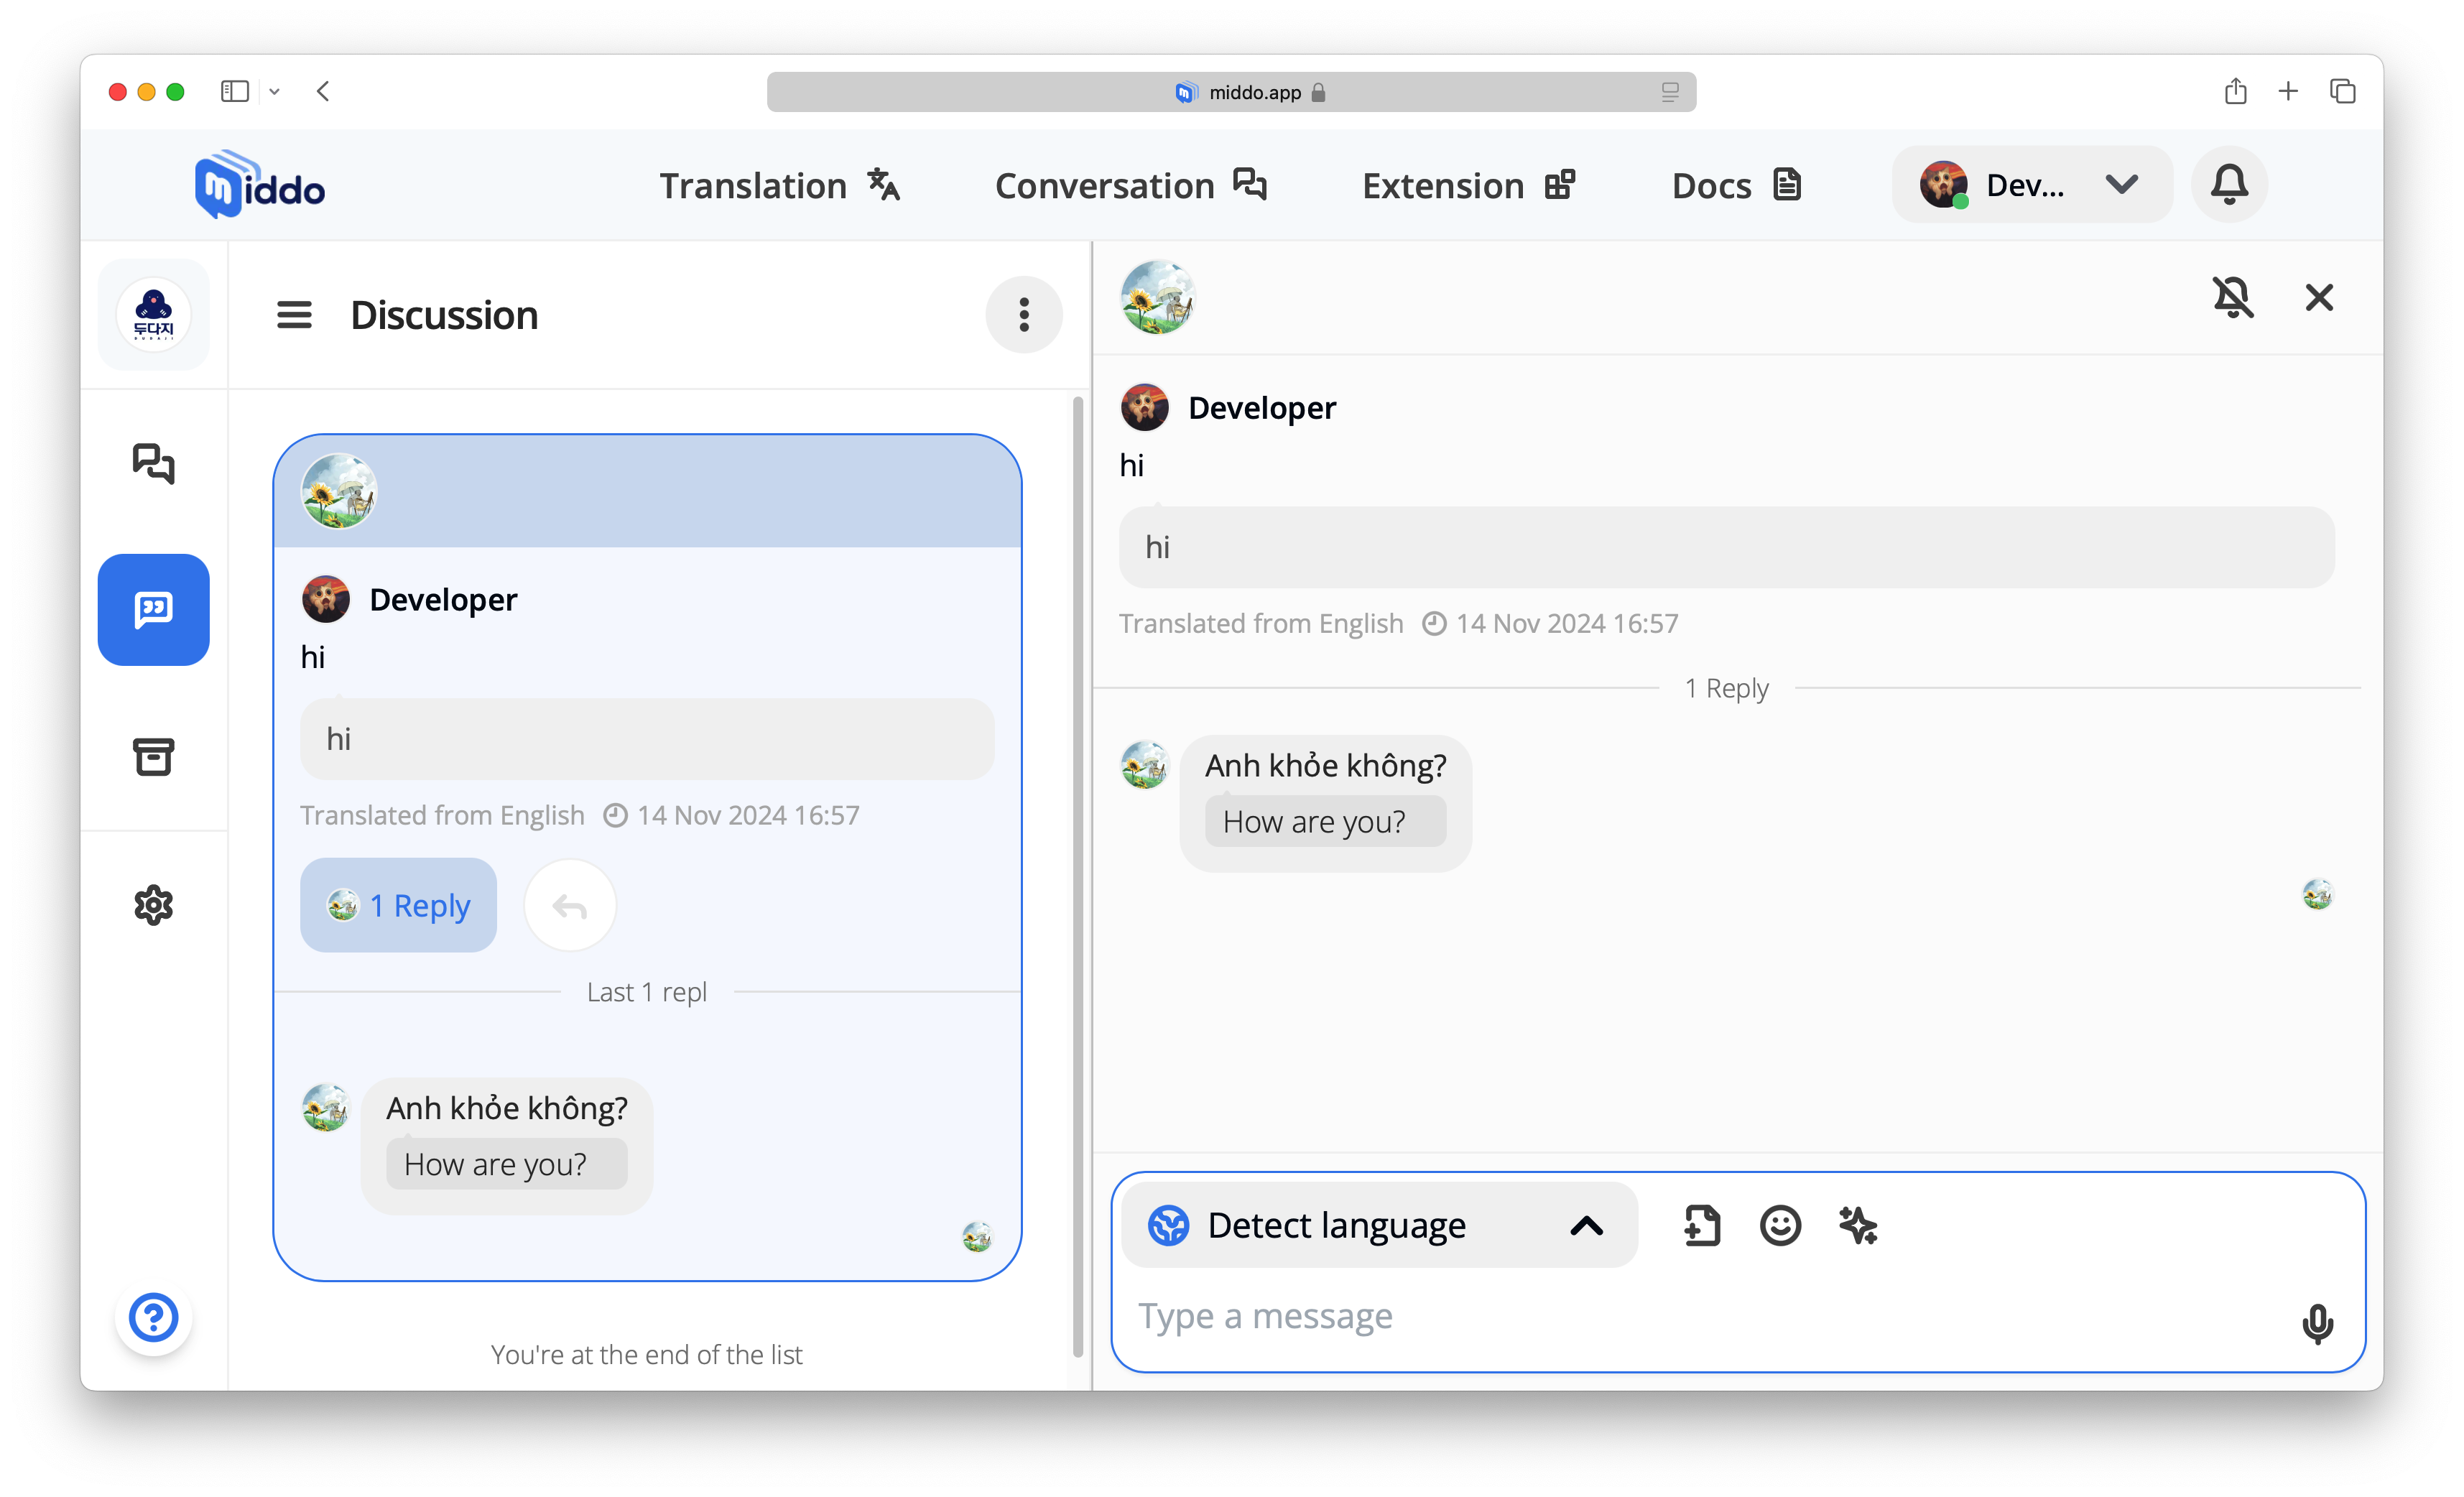Image resolution: width=2464 pixels, height=1497 pixels.
Task: Select the Discussion sidebar icon
Action: (x=153, y=609)
